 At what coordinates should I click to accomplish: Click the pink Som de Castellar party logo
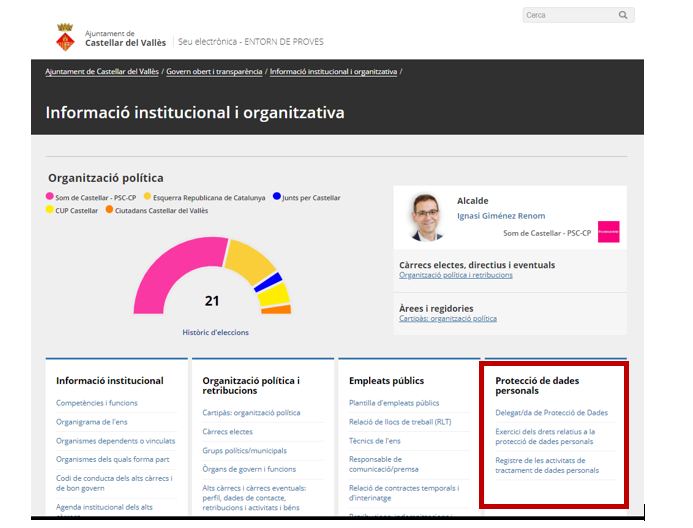coord(608,232)
